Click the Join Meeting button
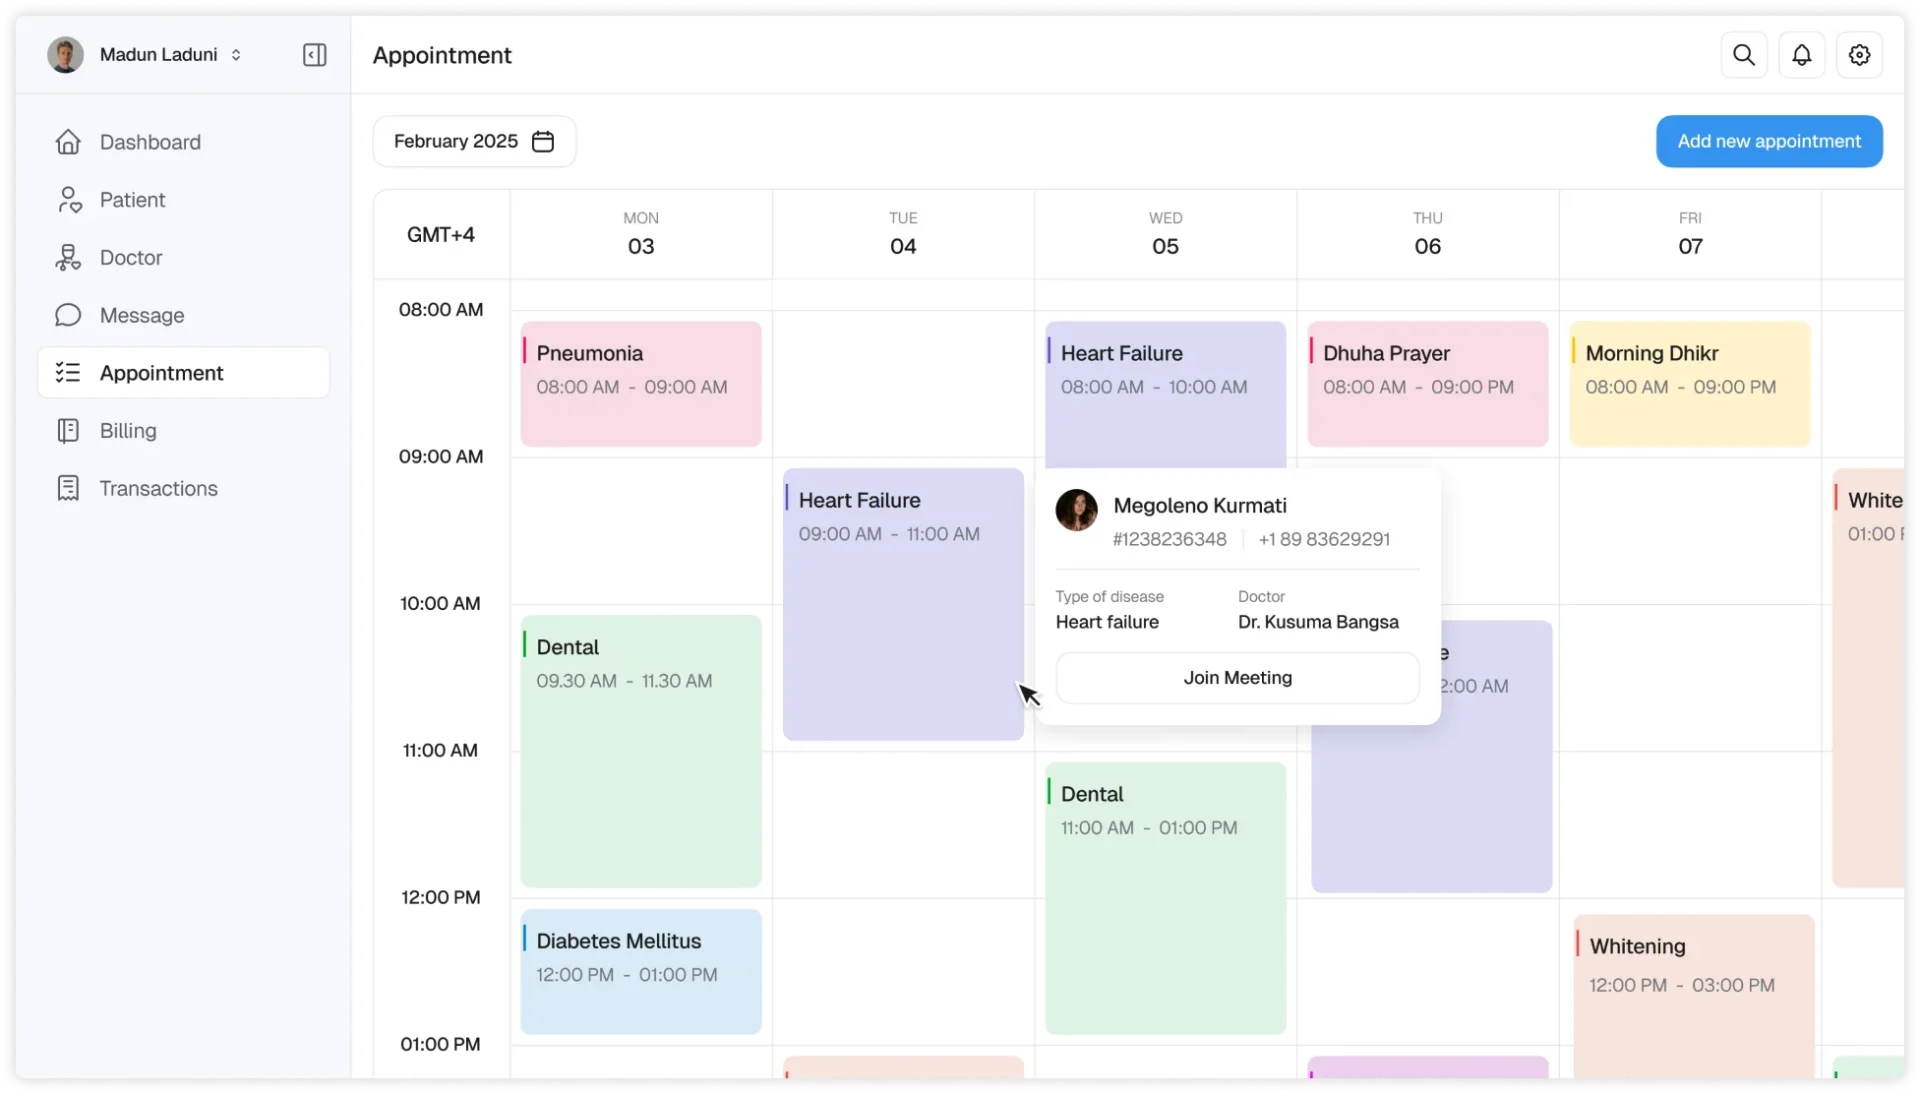 1237,678
